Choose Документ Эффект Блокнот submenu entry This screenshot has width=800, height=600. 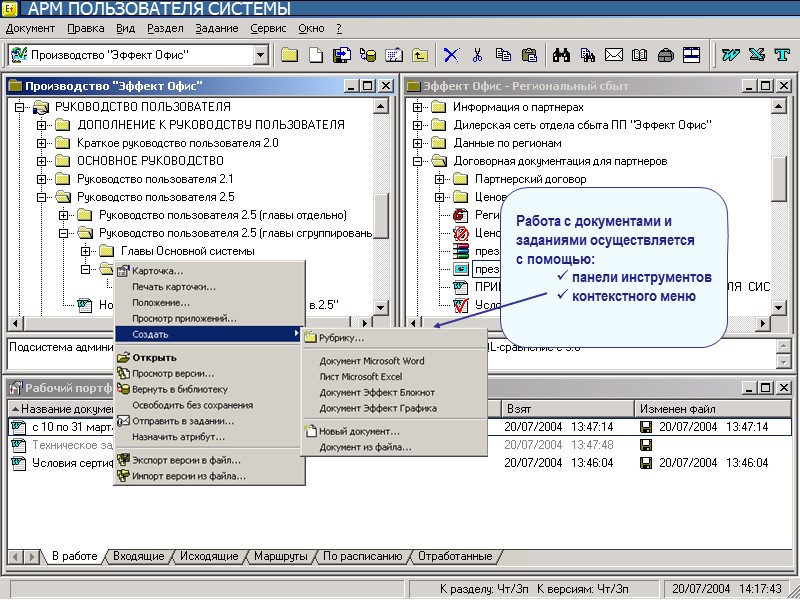point(394,392)
